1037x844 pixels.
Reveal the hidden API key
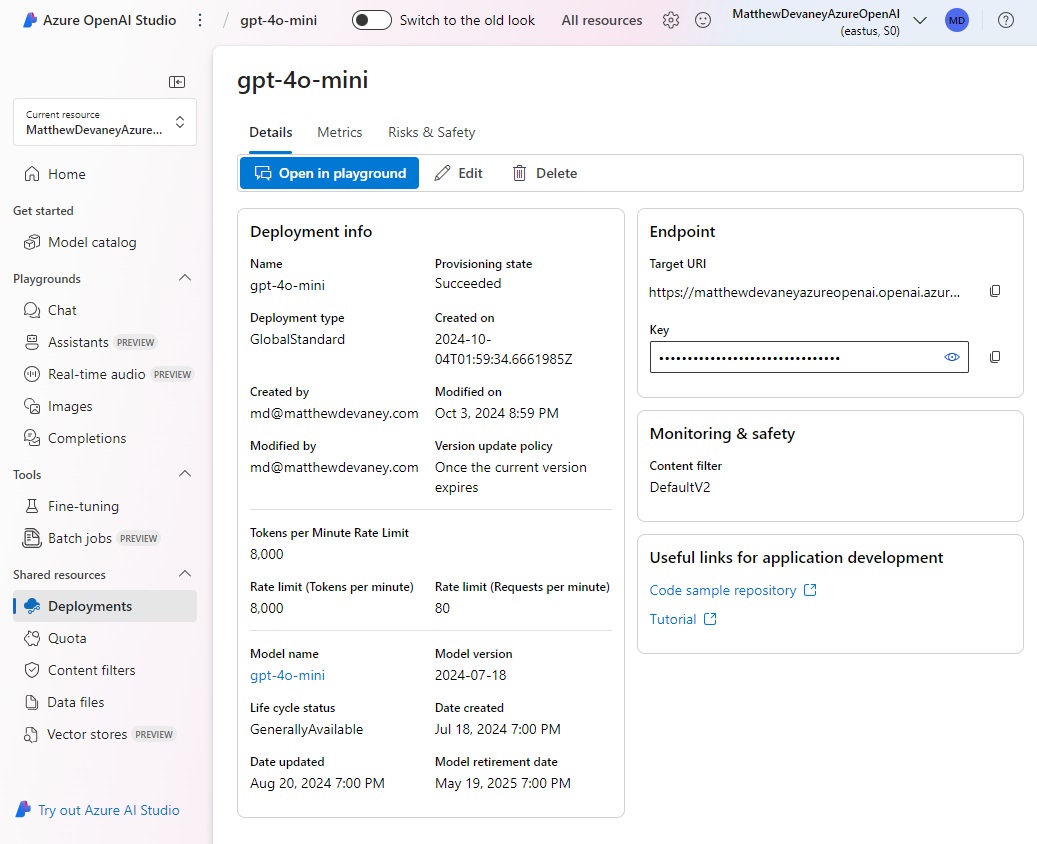[951, 357]
